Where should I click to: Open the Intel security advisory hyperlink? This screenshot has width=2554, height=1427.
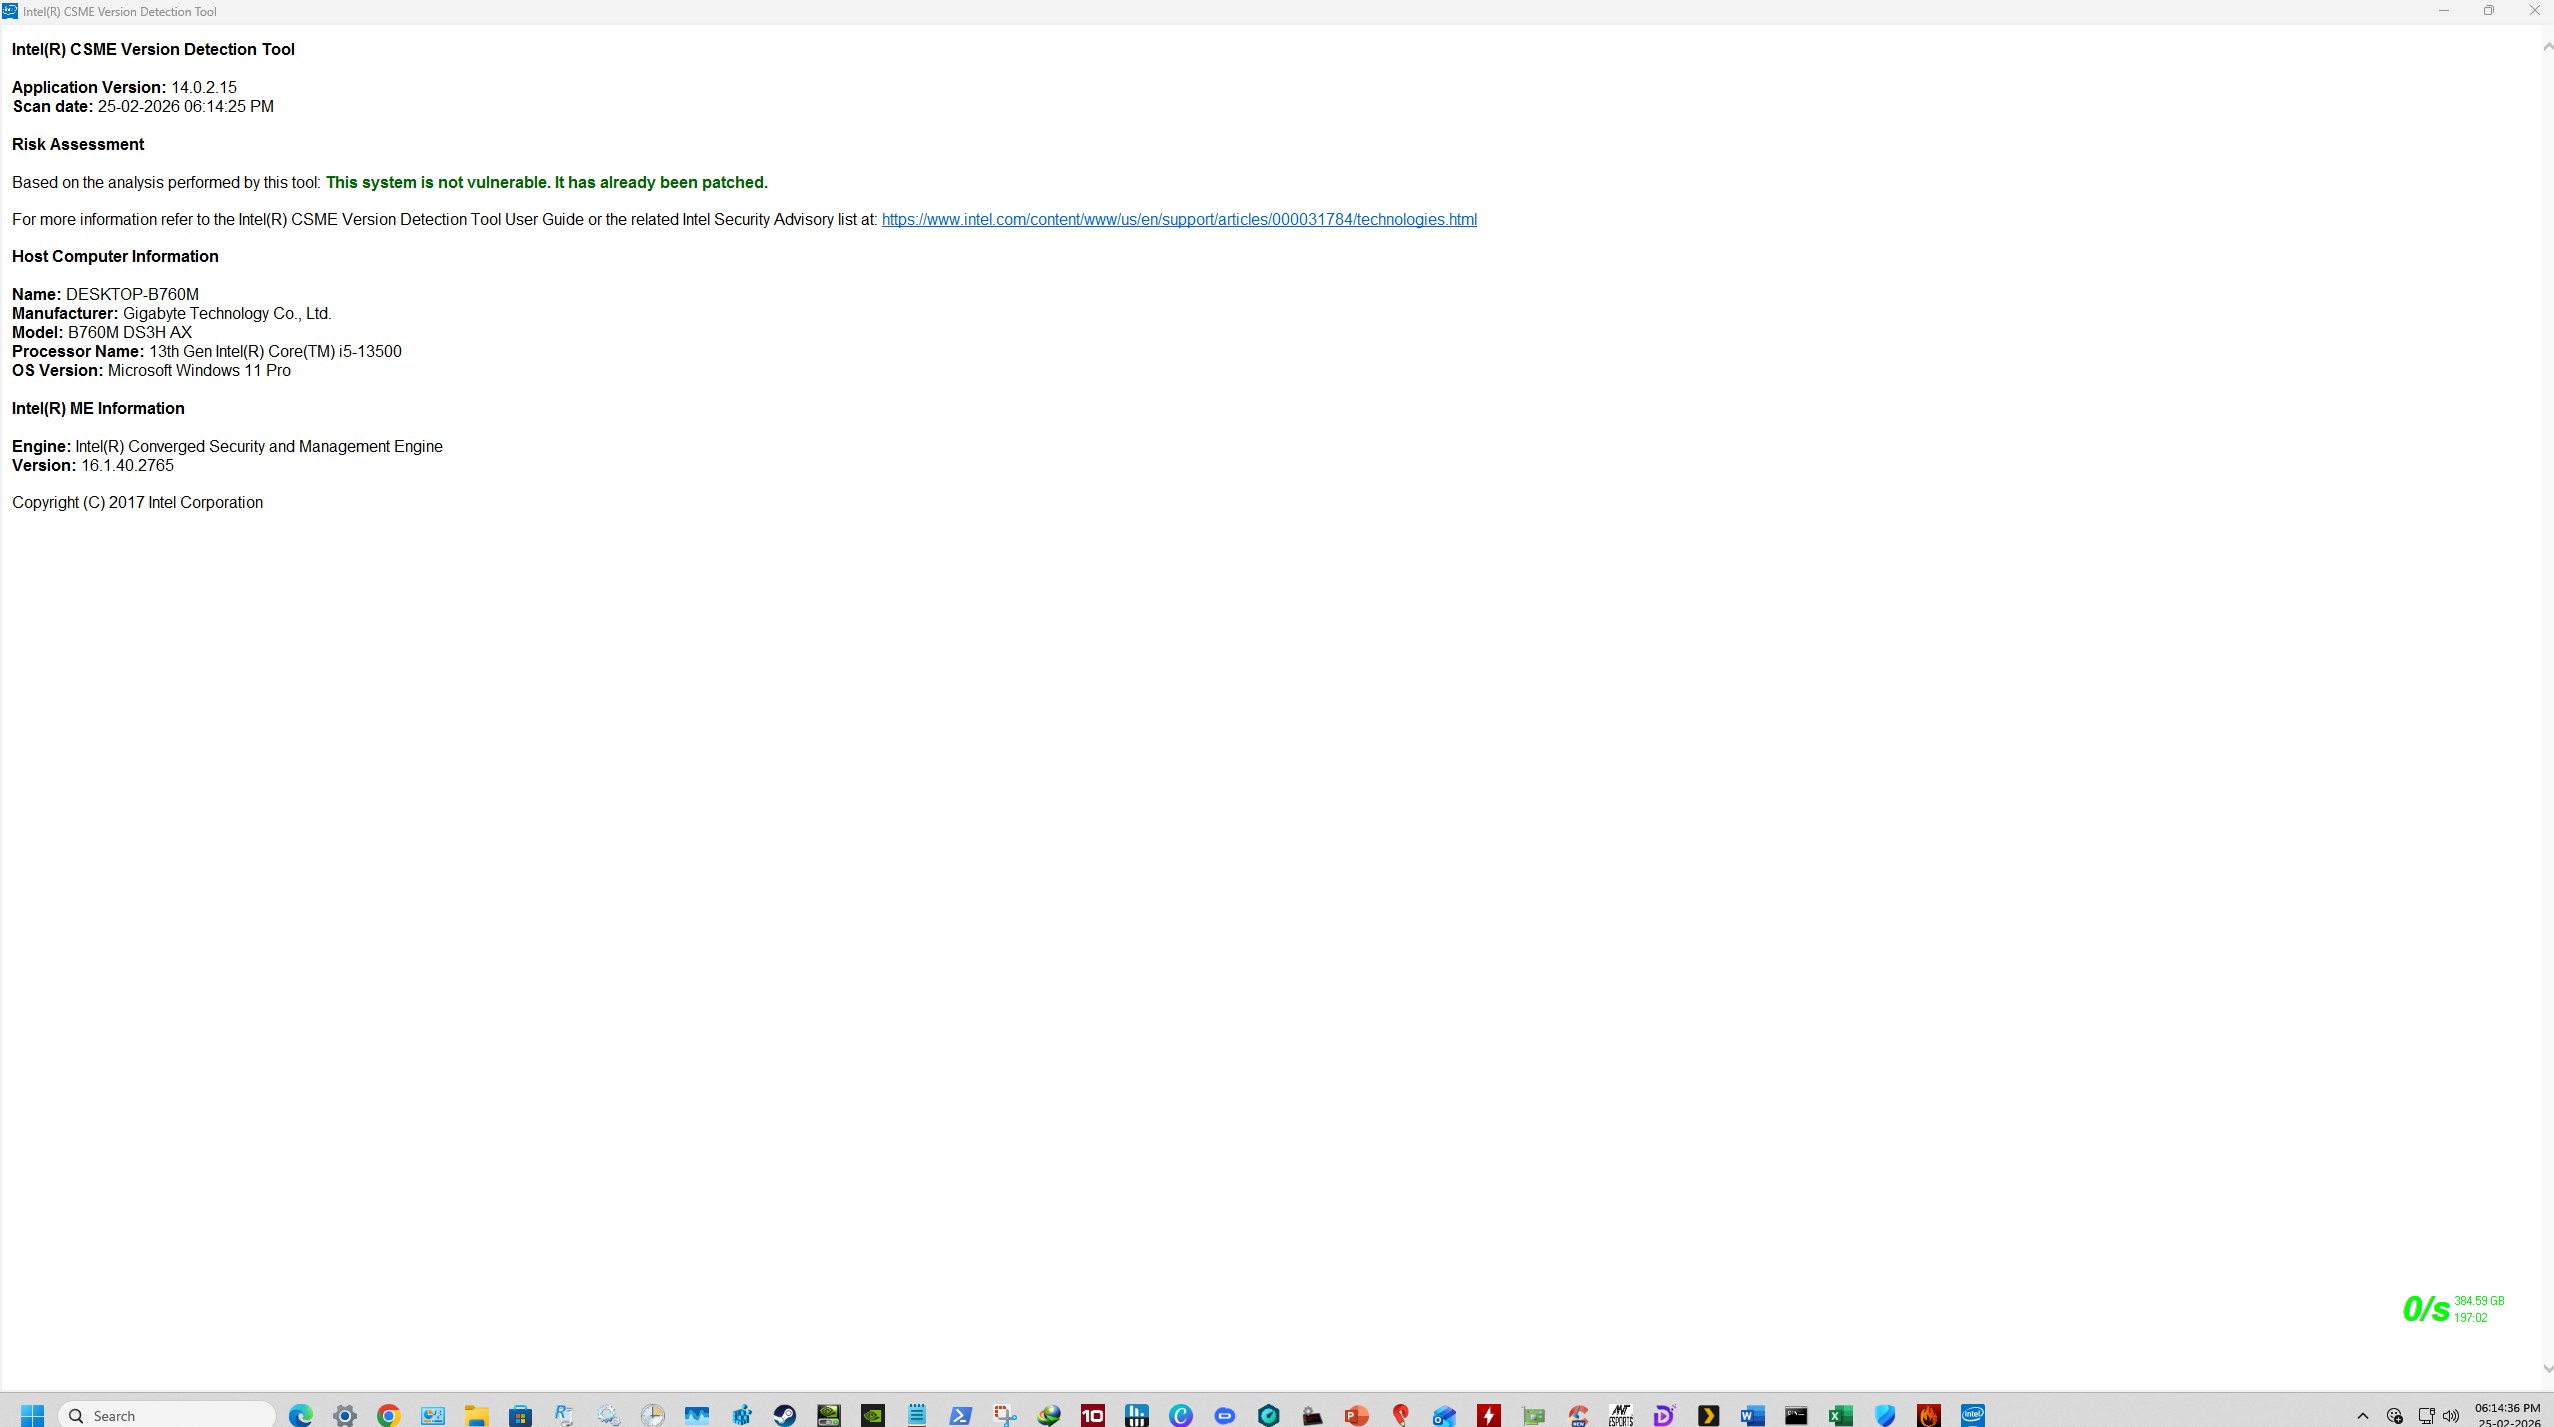pos(1178,220)
